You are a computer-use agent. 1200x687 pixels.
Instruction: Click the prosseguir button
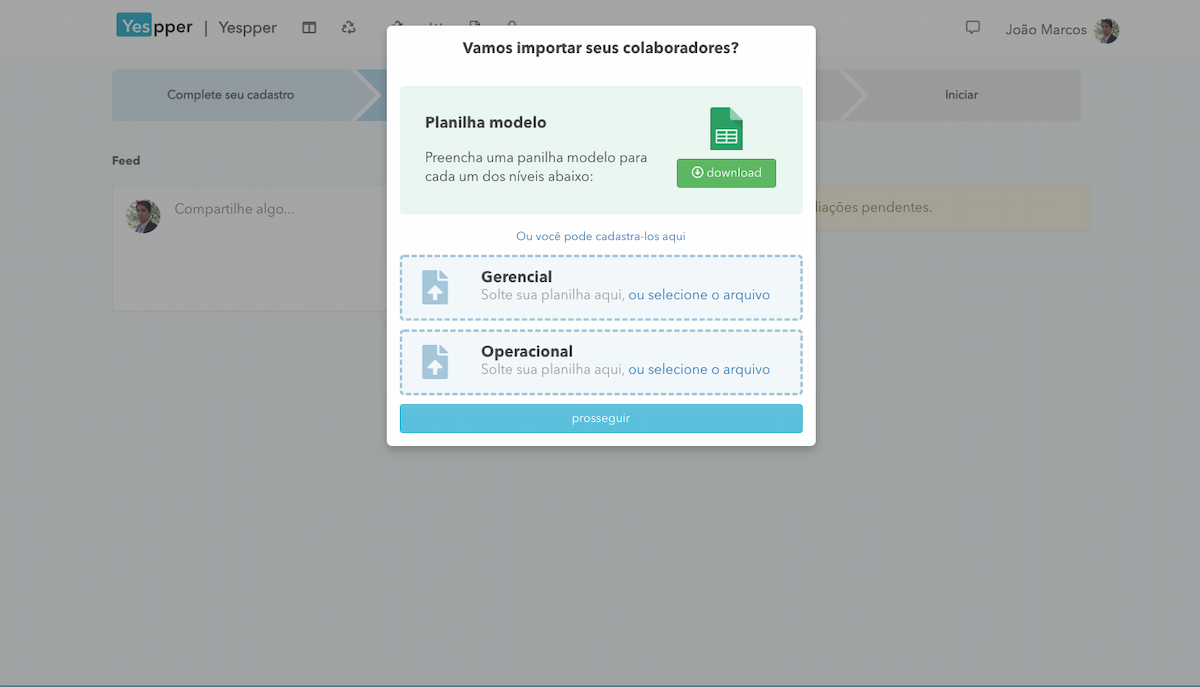pos(600,418)
